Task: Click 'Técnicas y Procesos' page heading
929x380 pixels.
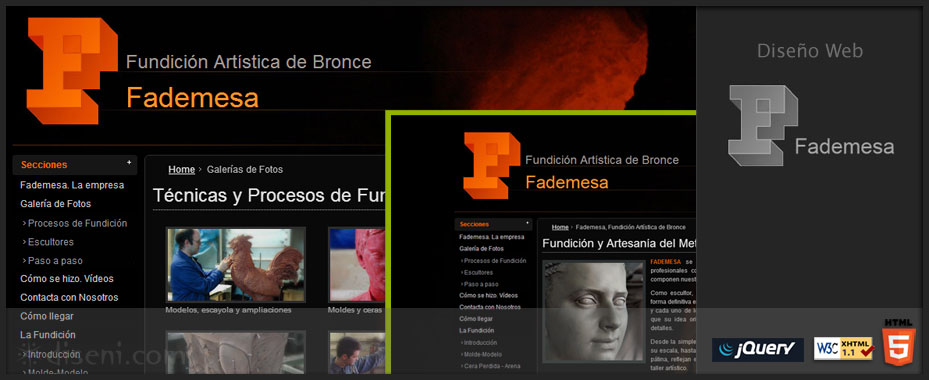Action: (x=269, y=196)
